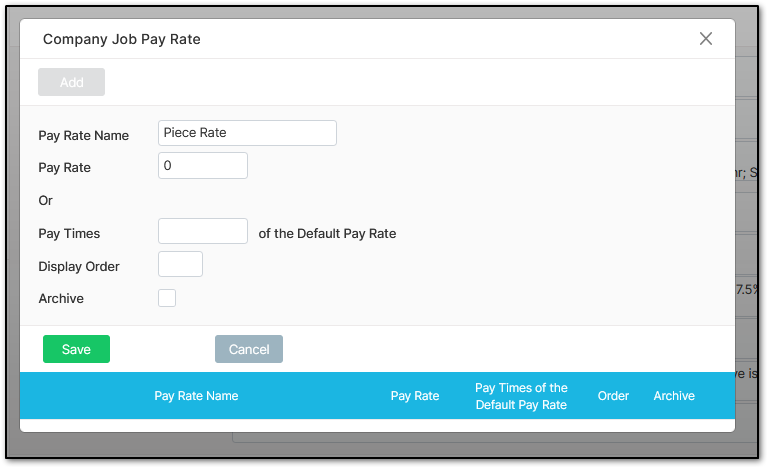The image size is (768, 468).
Task: Tick the Archive checkbox
Action: 167,298
